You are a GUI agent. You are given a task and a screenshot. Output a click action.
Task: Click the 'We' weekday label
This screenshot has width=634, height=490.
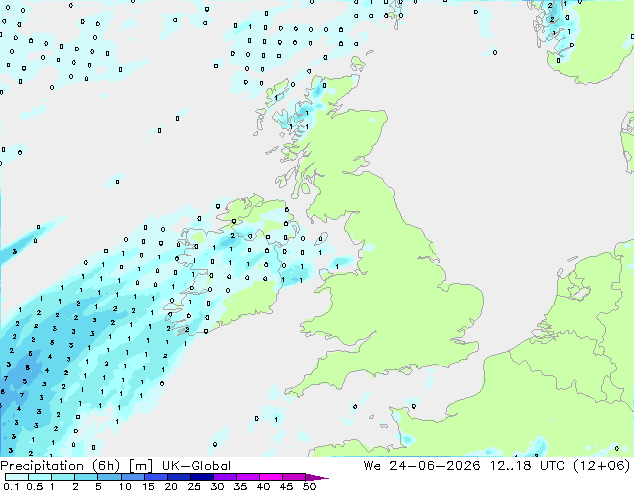[372, 466]
